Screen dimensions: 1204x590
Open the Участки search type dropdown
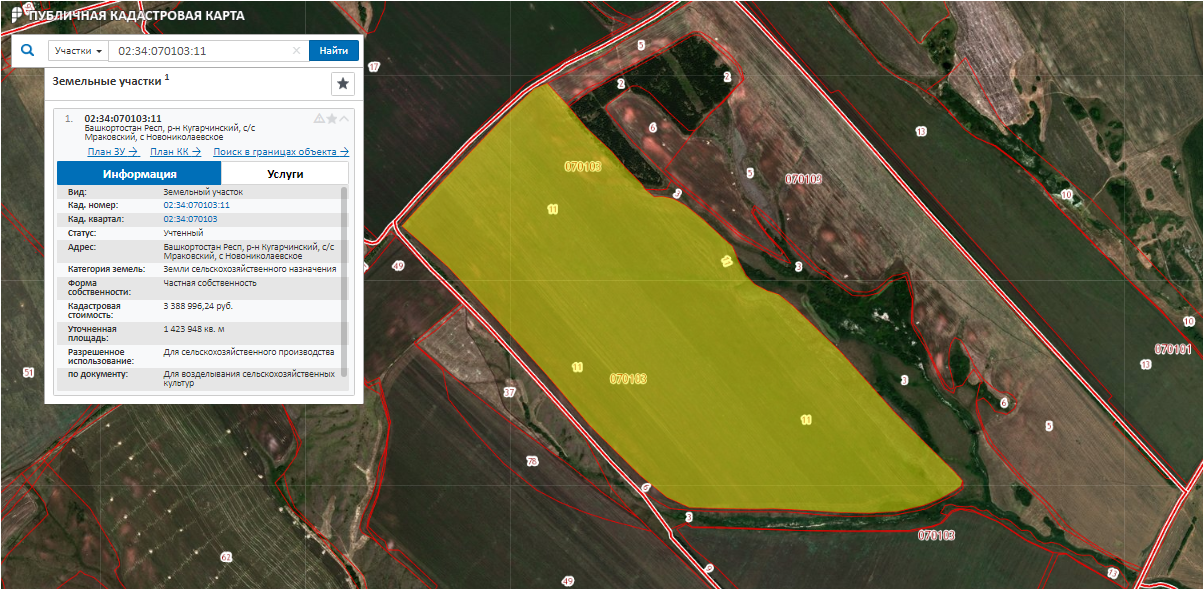point(79,51)
